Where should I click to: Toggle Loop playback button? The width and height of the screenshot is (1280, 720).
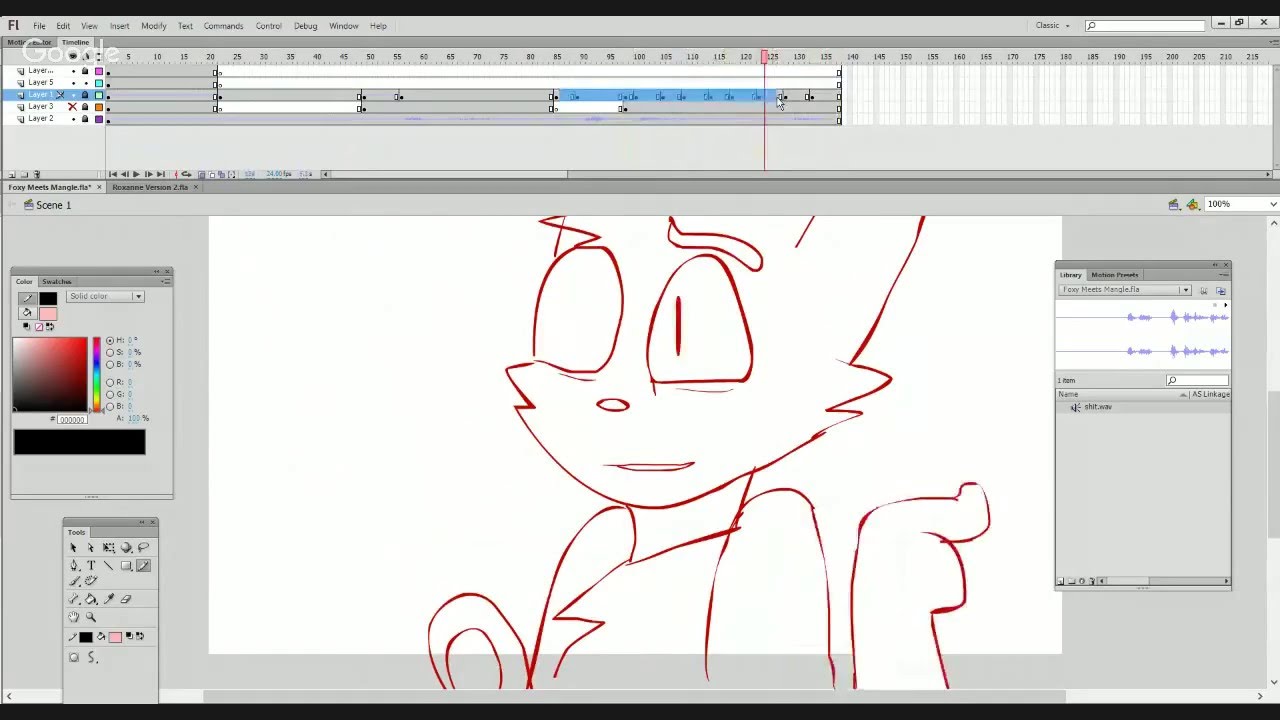[x=186, y=174]
